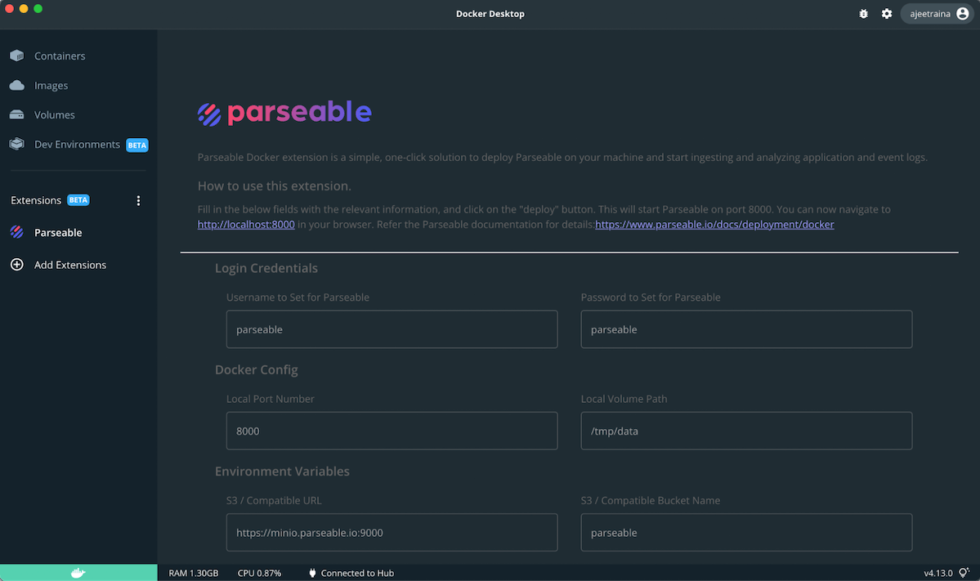Click the Local Port Number field
Image resolution: width=980 pixels, height=581 pixels.
pyautogui.click(x=391, y=431)
